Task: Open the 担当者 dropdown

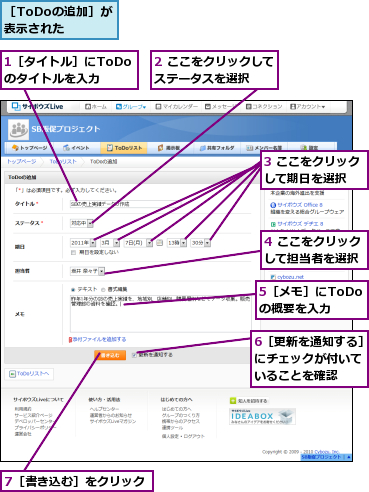Action: point(87,271)
